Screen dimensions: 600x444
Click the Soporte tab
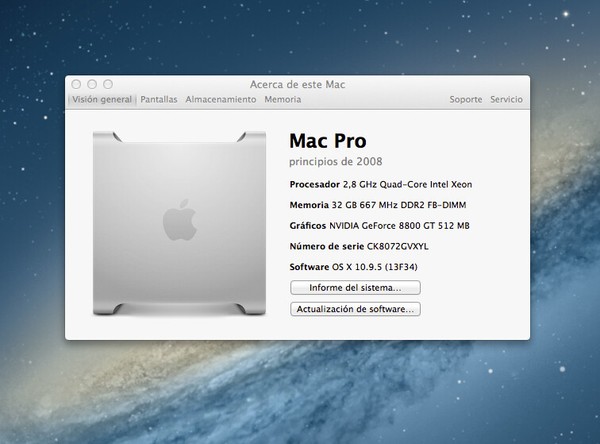[x=466, y=100]
